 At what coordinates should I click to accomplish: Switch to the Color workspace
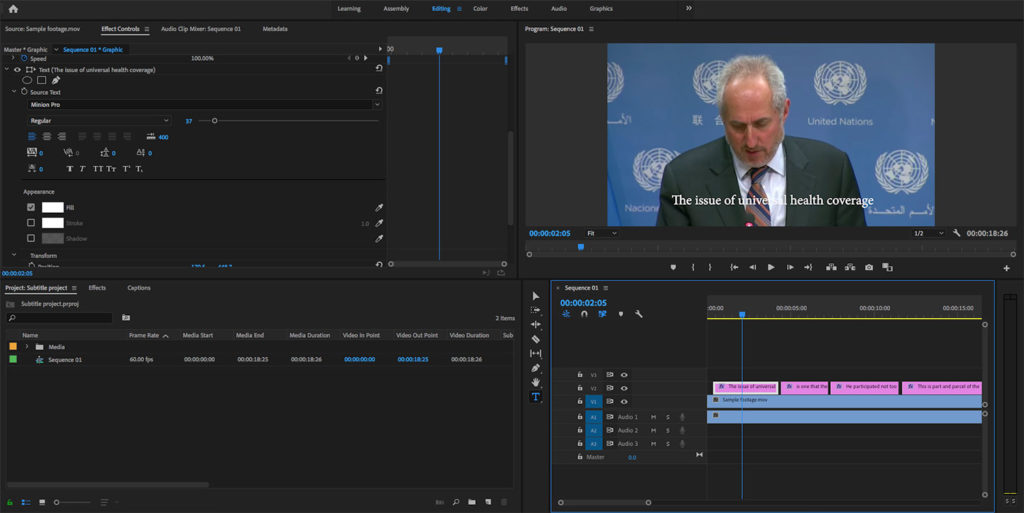480,8
